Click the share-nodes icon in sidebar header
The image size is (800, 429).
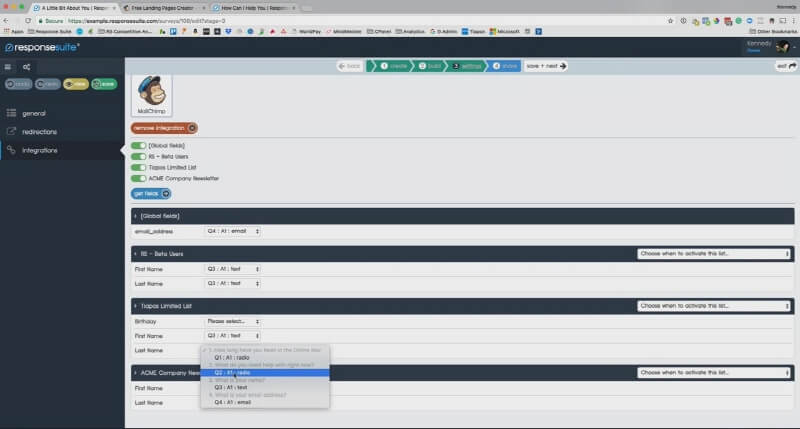27,67
